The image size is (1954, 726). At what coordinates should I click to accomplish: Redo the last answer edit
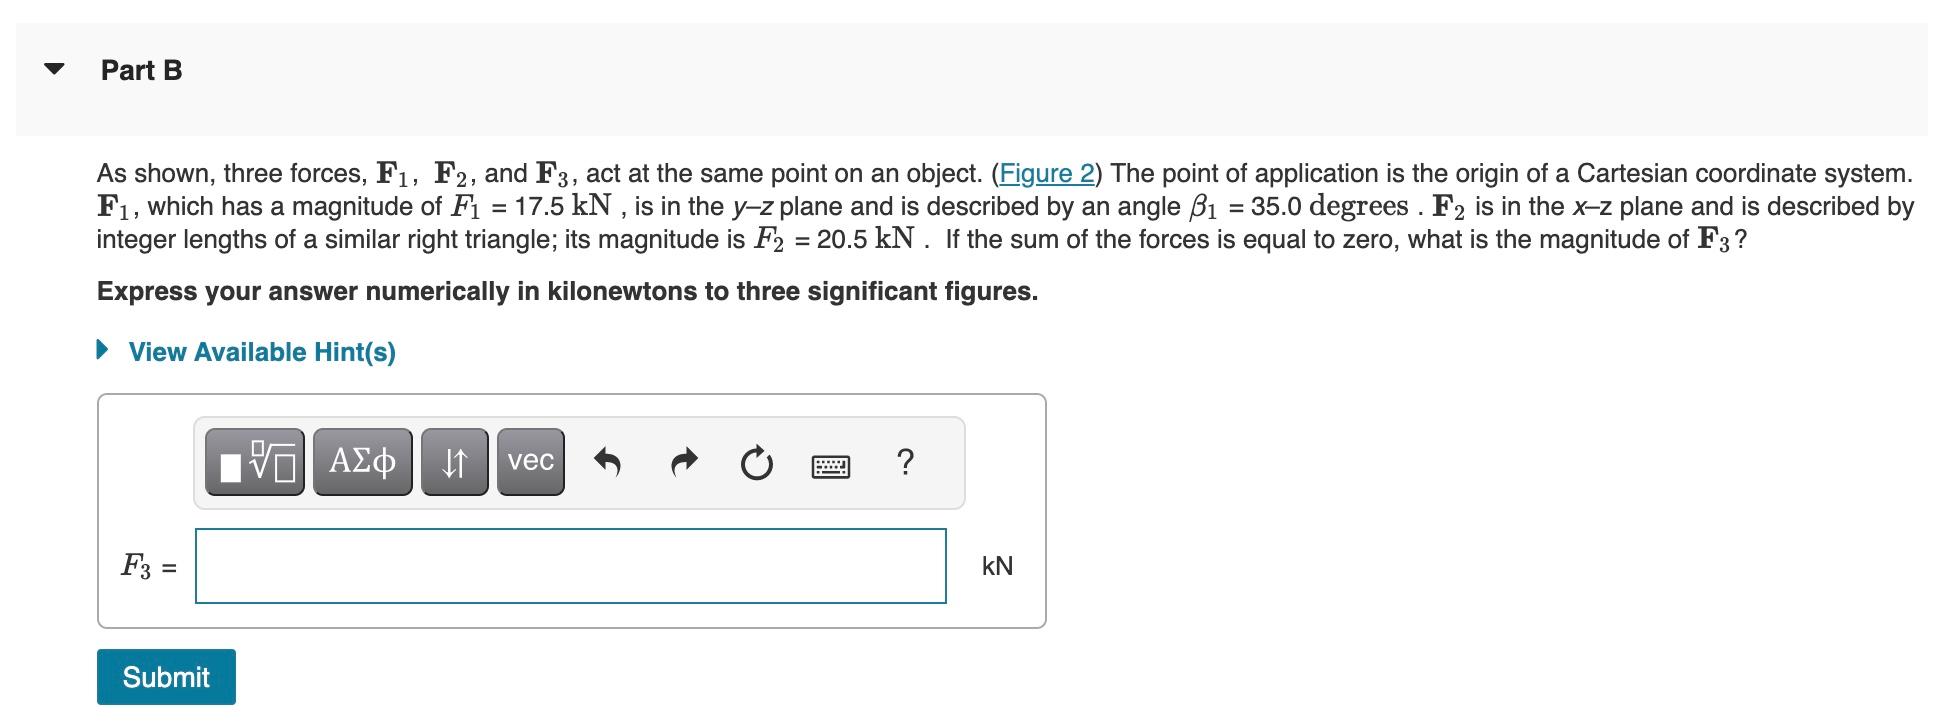point(684,463)
